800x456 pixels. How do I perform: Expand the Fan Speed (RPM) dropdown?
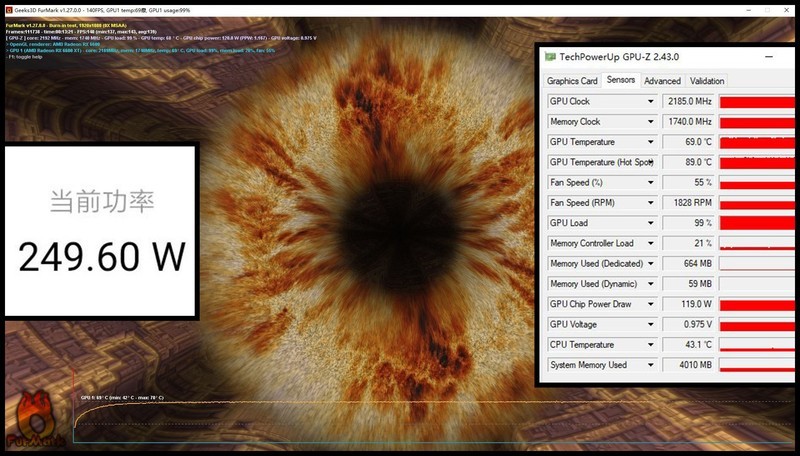coord(651,202)
